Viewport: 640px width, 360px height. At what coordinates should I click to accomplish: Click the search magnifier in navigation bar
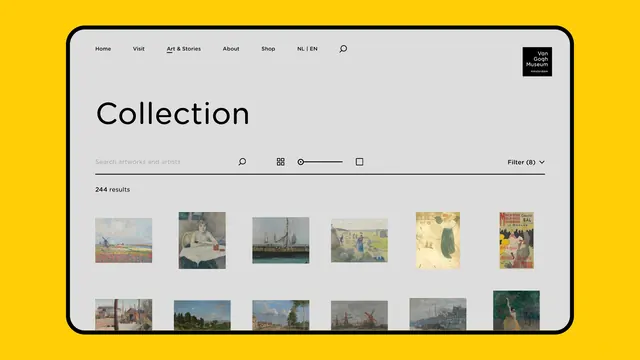coord(343,49)
